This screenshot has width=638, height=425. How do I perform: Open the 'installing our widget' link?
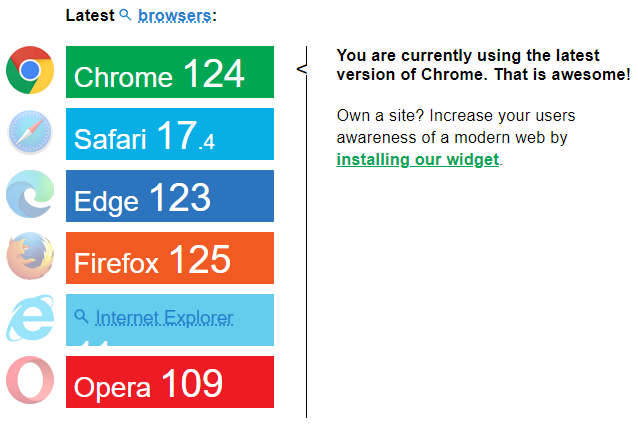pos(417,160)
